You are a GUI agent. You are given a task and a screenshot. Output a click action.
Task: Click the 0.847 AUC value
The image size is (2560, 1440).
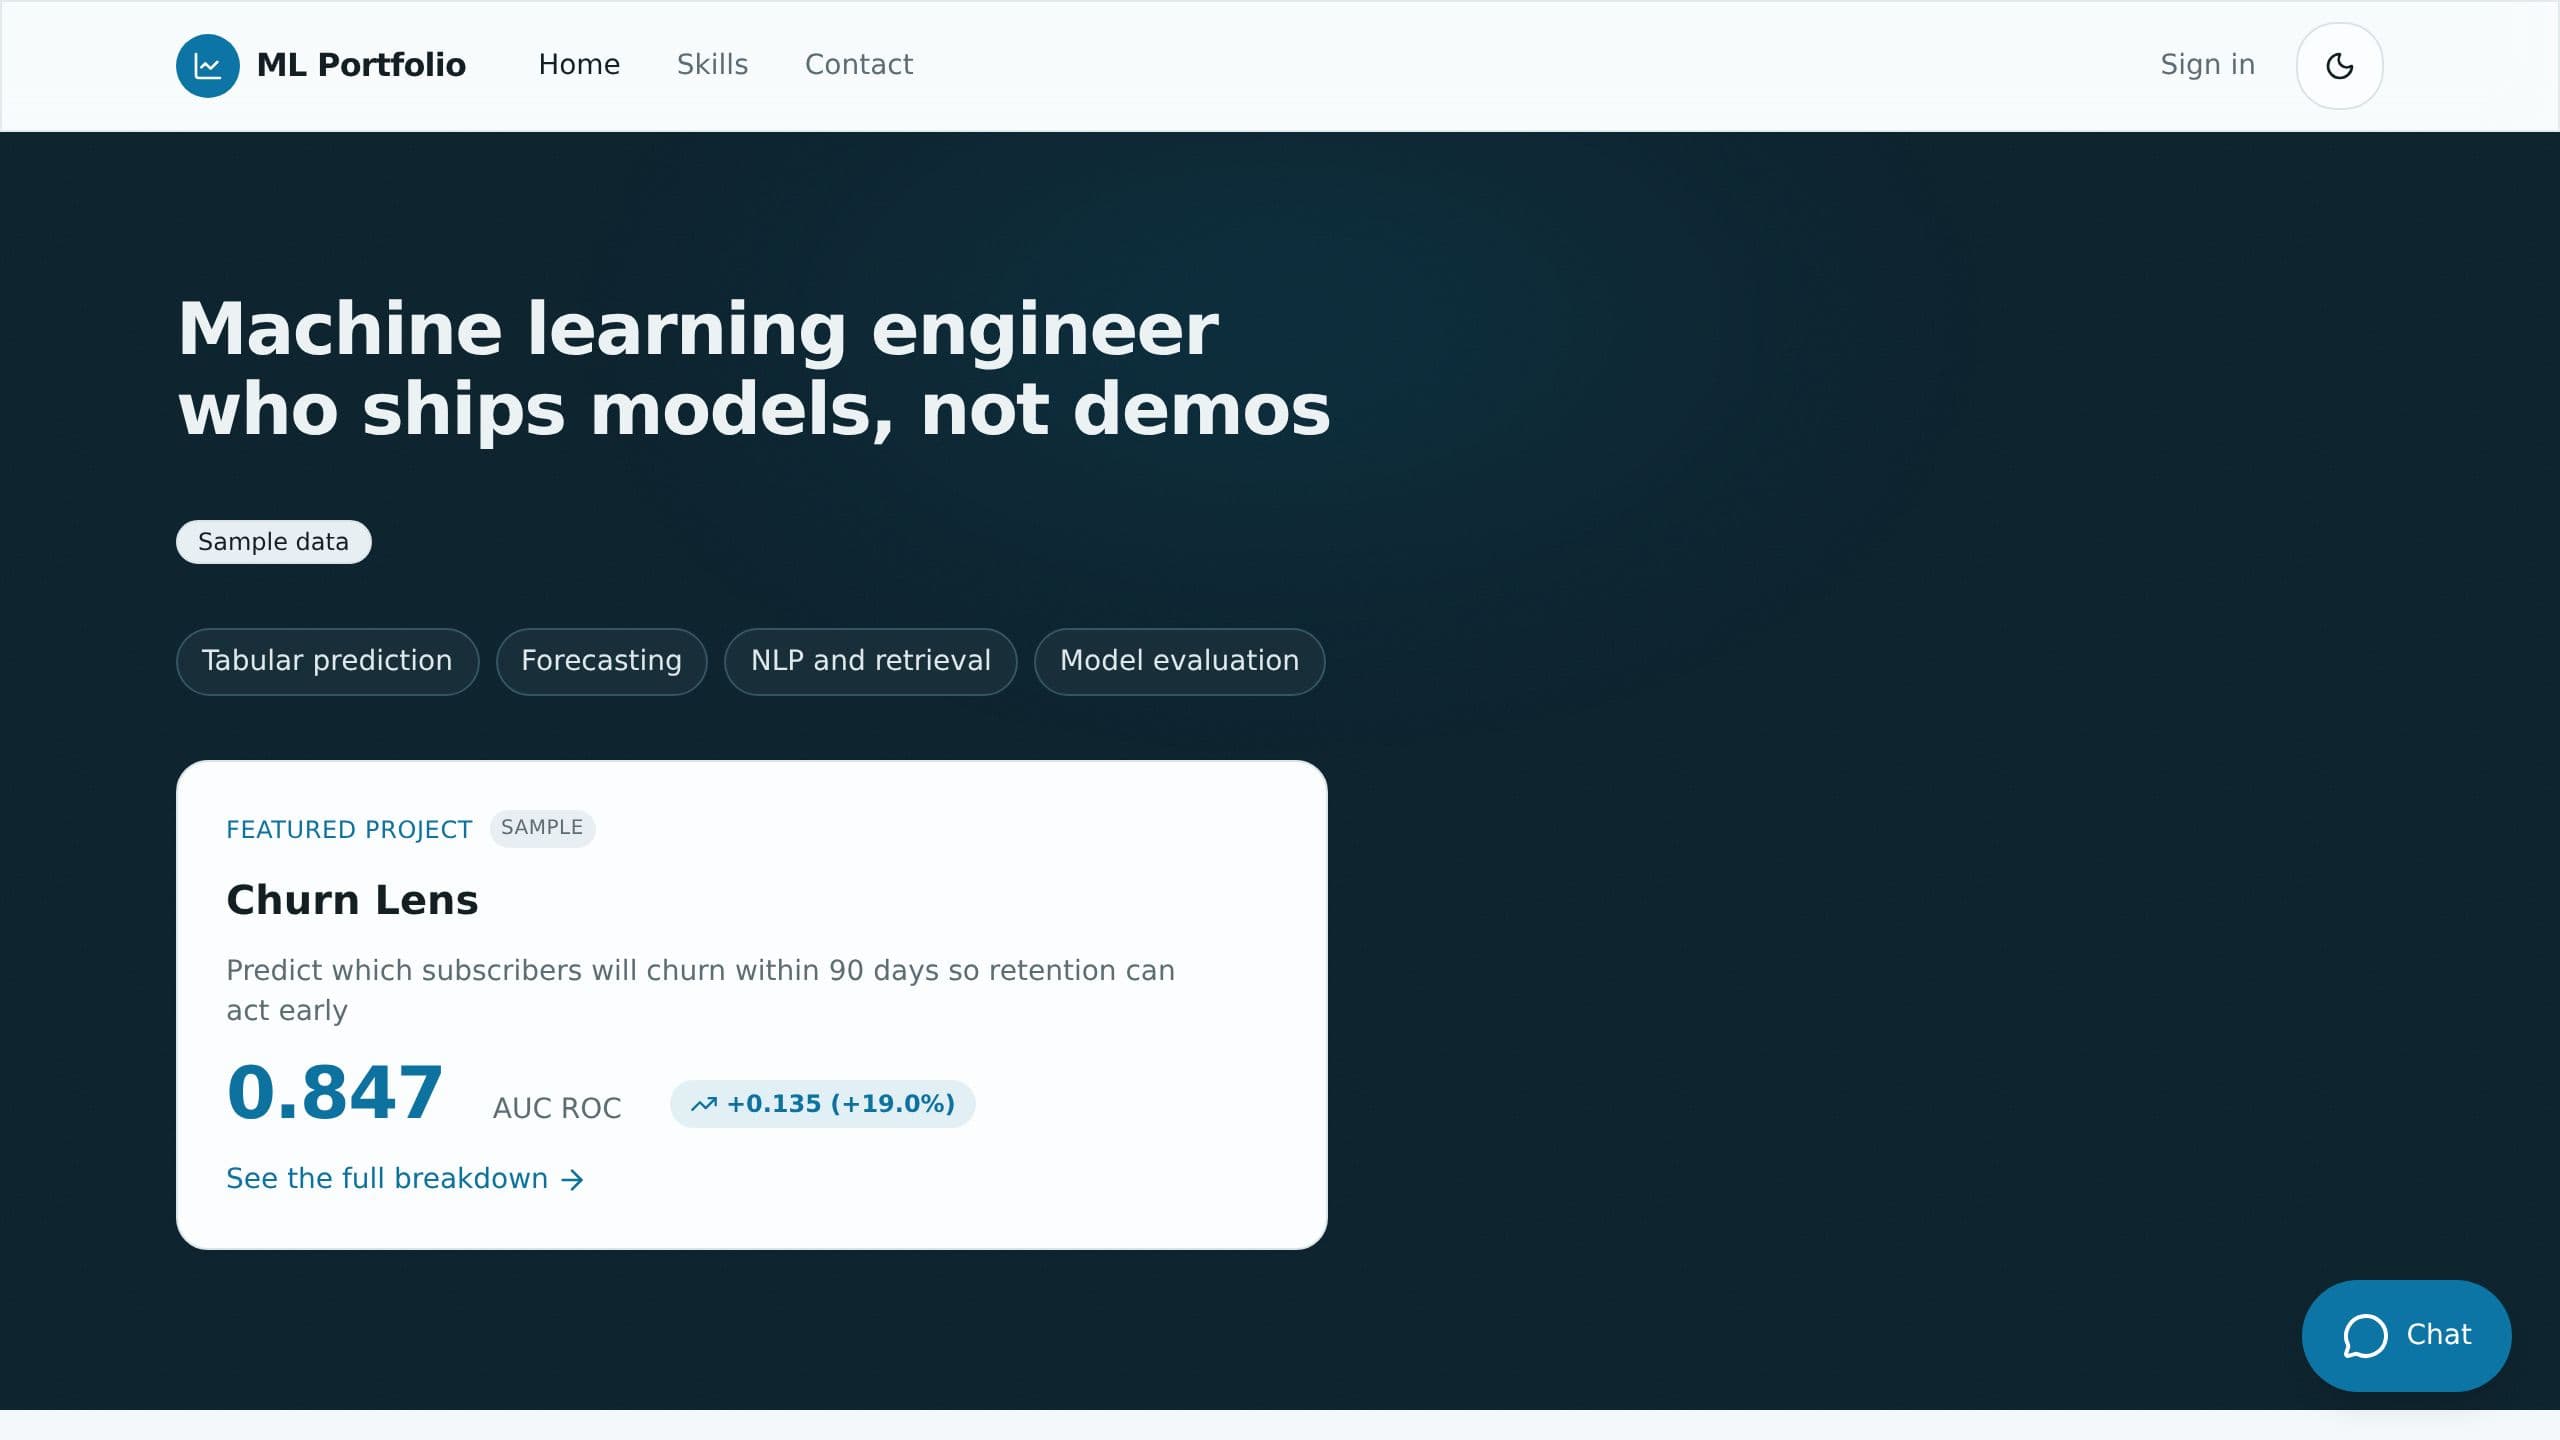pos(334,1093)
